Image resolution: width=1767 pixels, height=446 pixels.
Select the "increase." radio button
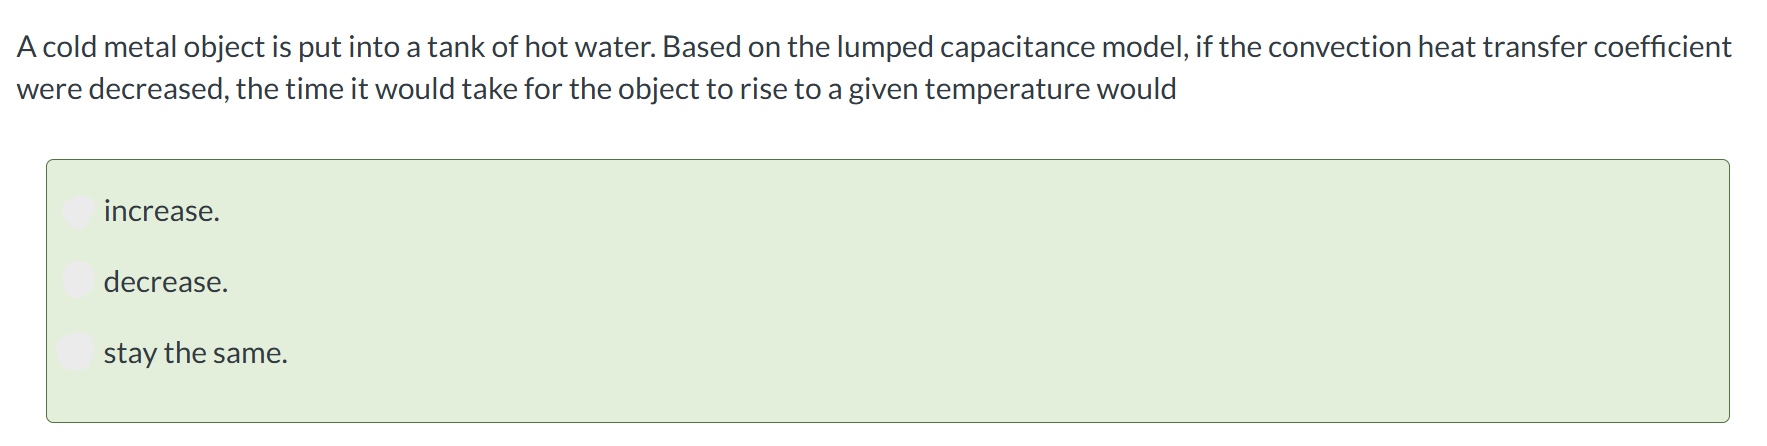[x=78, y=212]
